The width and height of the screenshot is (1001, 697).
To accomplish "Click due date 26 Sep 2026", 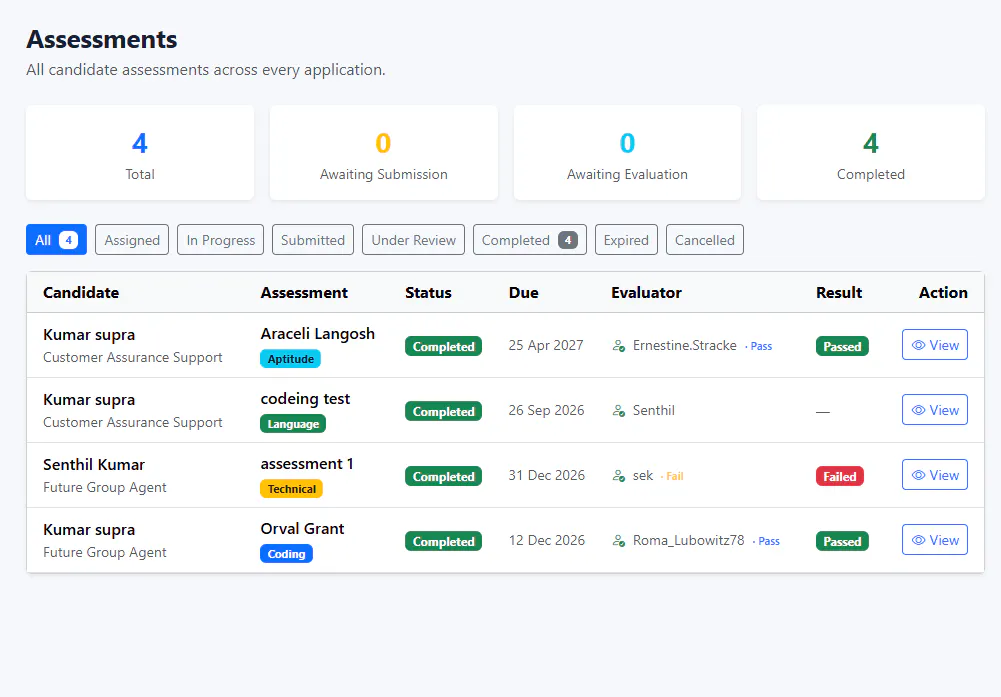I will [546, 410].
